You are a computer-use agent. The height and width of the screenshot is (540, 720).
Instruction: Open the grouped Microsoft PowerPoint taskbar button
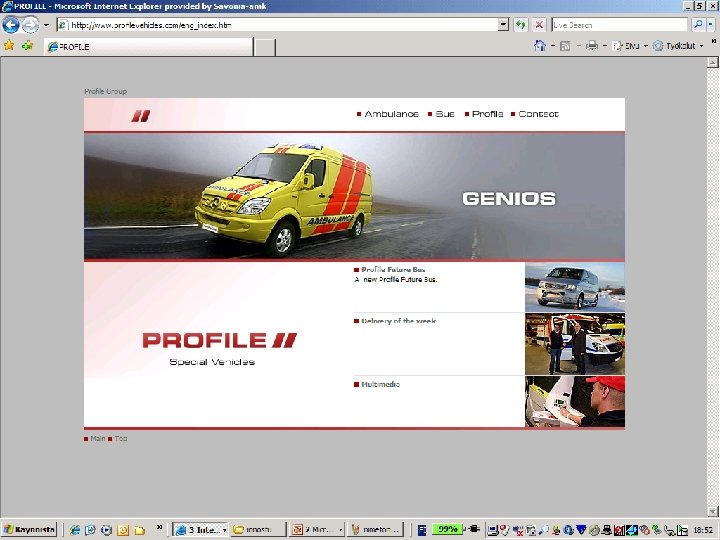tap(316, 529)
